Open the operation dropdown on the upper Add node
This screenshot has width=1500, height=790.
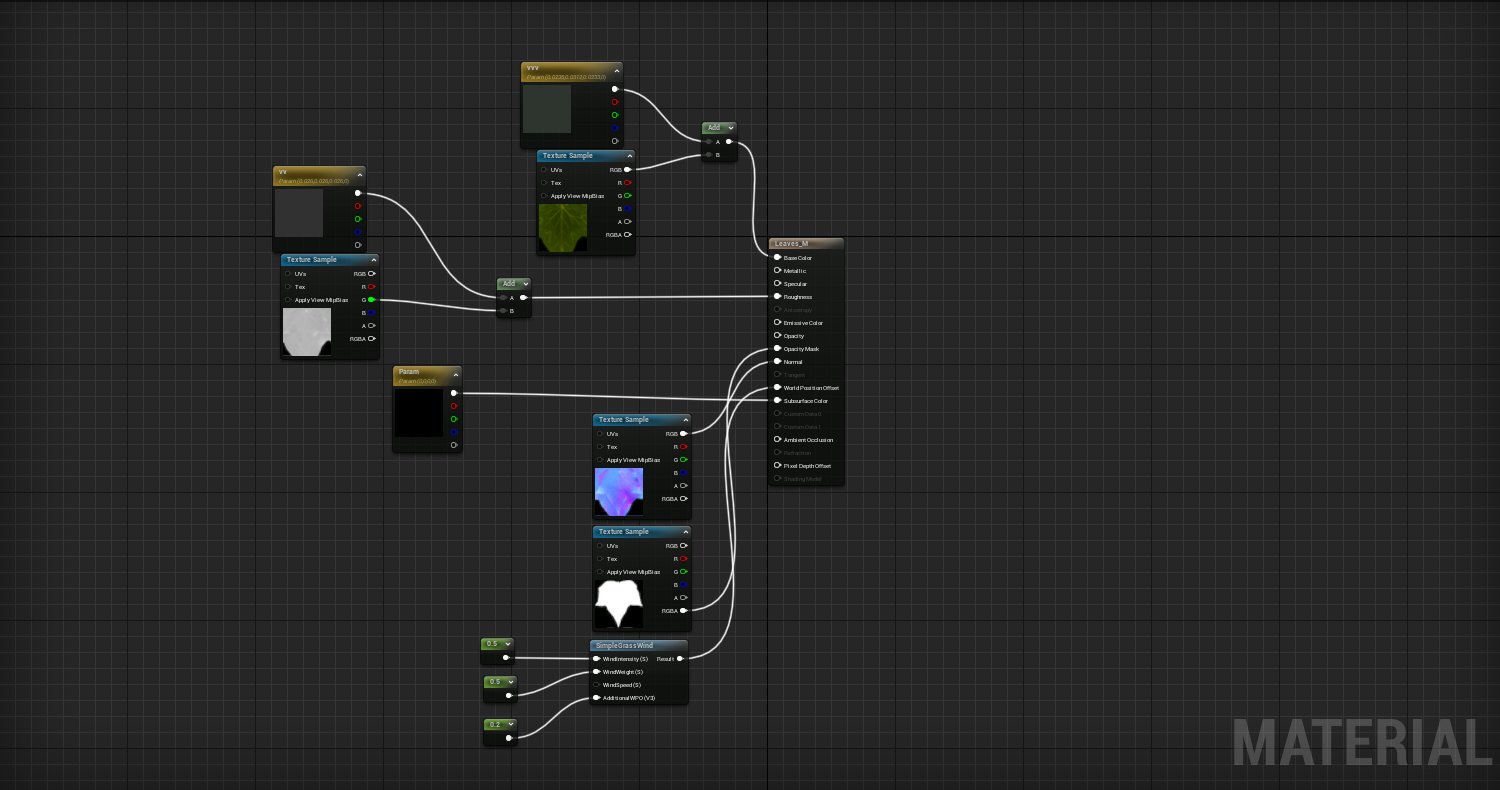point(729,127)
